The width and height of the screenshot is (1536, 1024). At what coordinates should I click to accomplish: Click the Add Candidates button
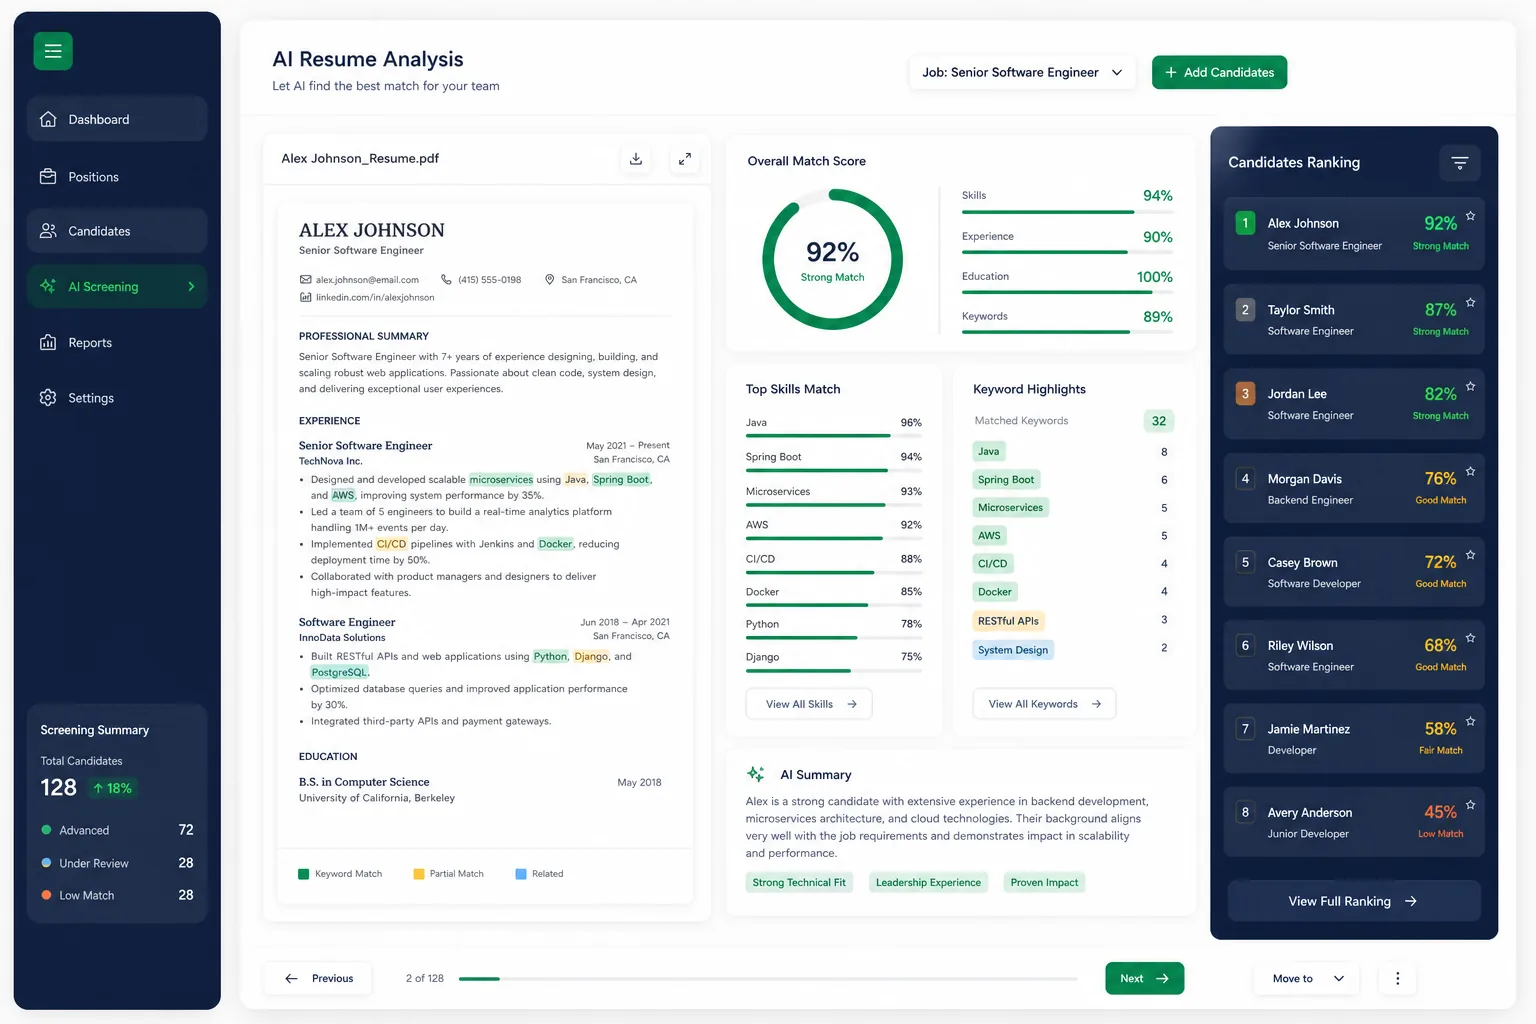tap(1219, 72)
